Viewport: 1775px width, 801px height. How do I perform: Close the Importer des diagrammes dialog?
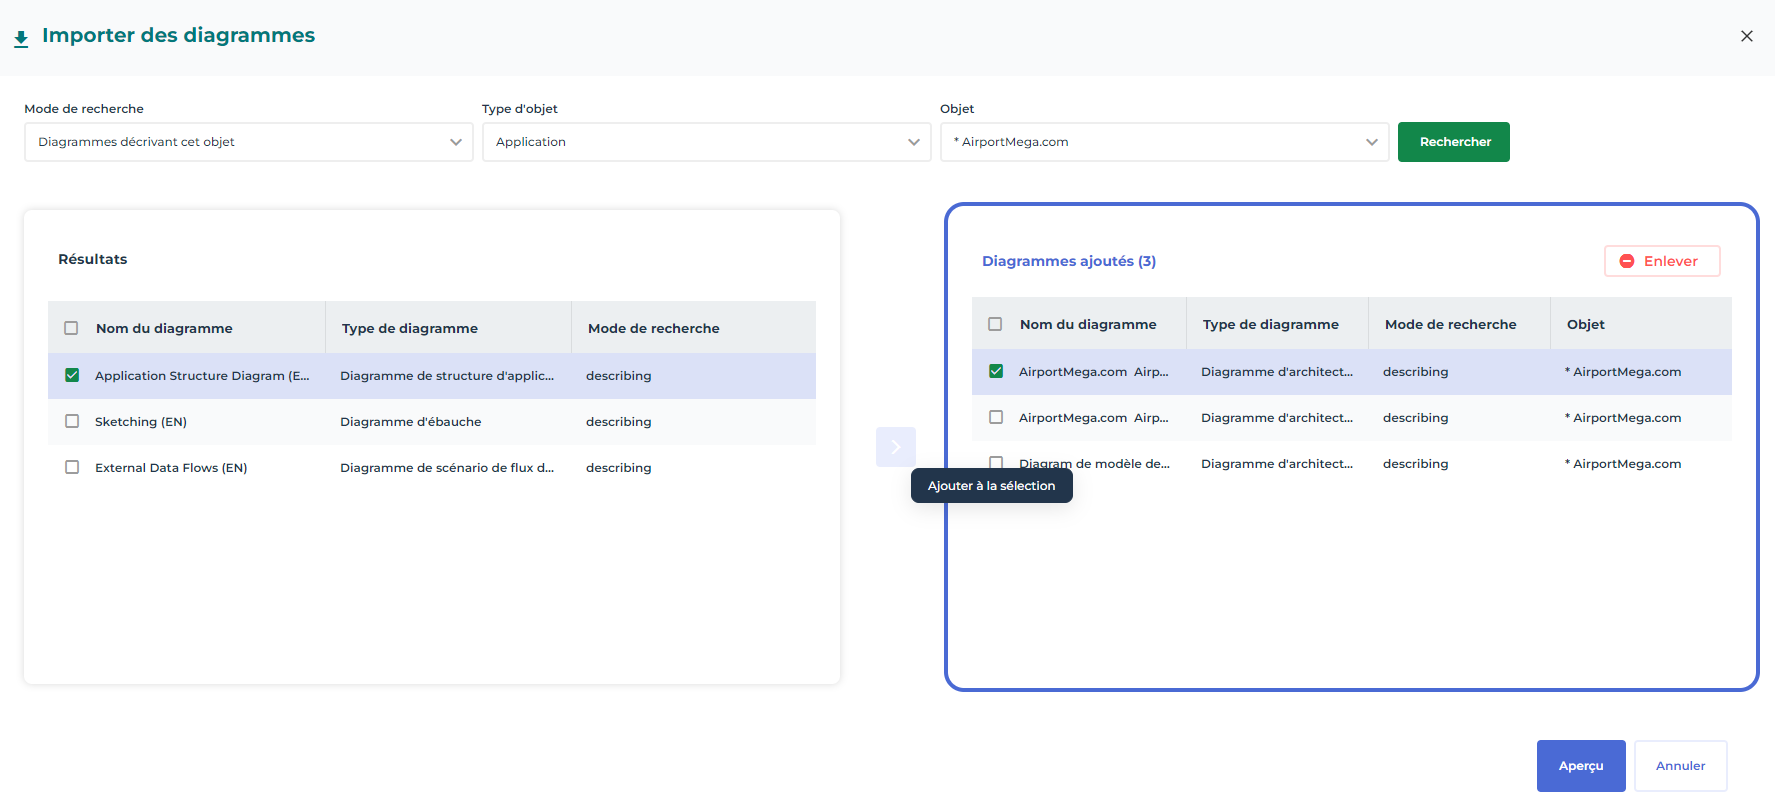coord(1746,36)
